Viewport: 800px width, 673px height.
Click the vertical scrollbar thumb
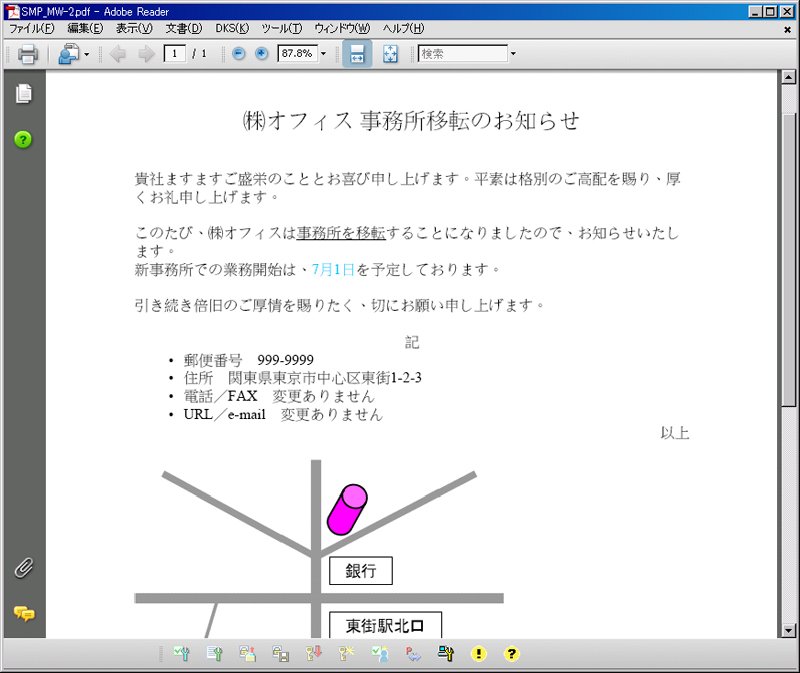pyautogui.click(x=788, y=260)
